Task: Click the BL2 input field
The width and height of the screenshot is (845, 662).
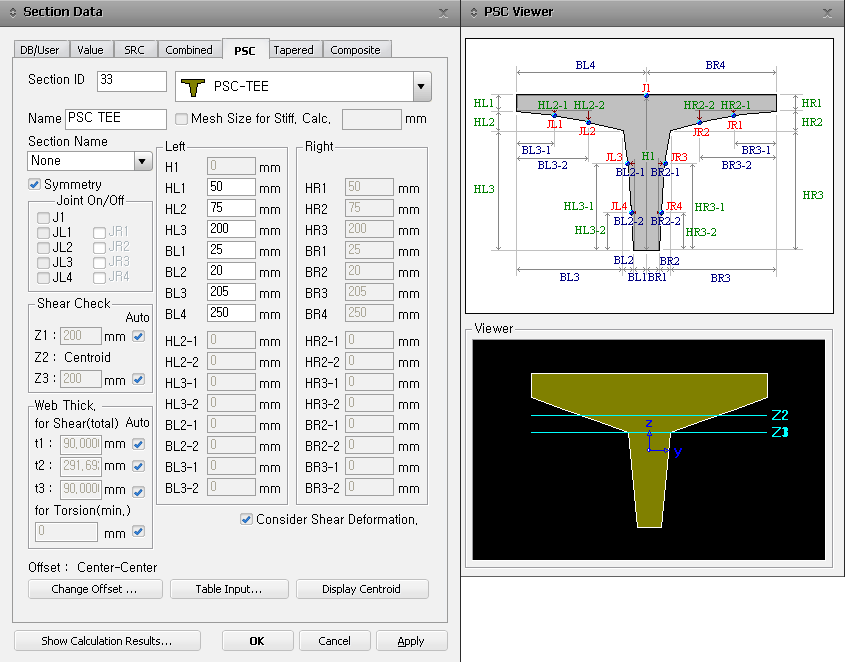Action: [x=231, y=271]
